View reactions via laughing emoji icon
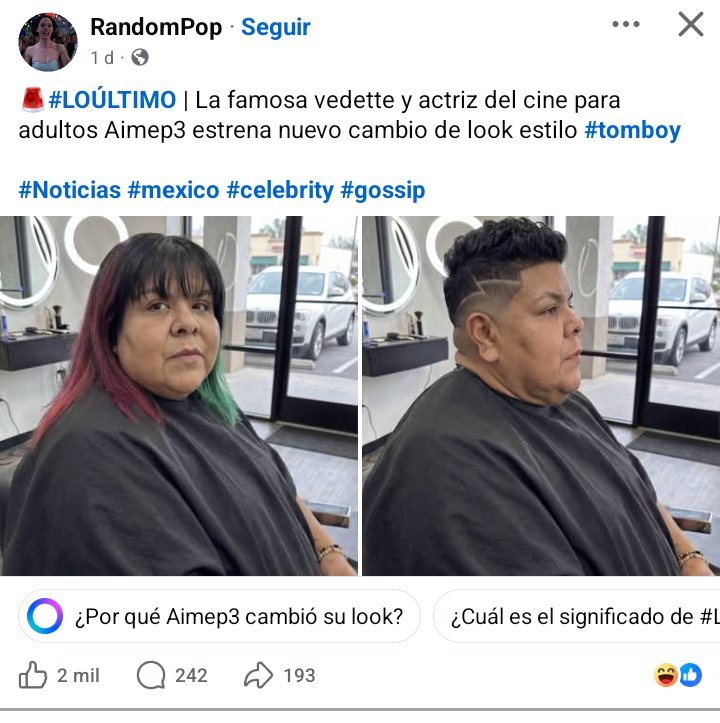Image resolution: width=720 pixels, height=723 pixels. (666, 675)
